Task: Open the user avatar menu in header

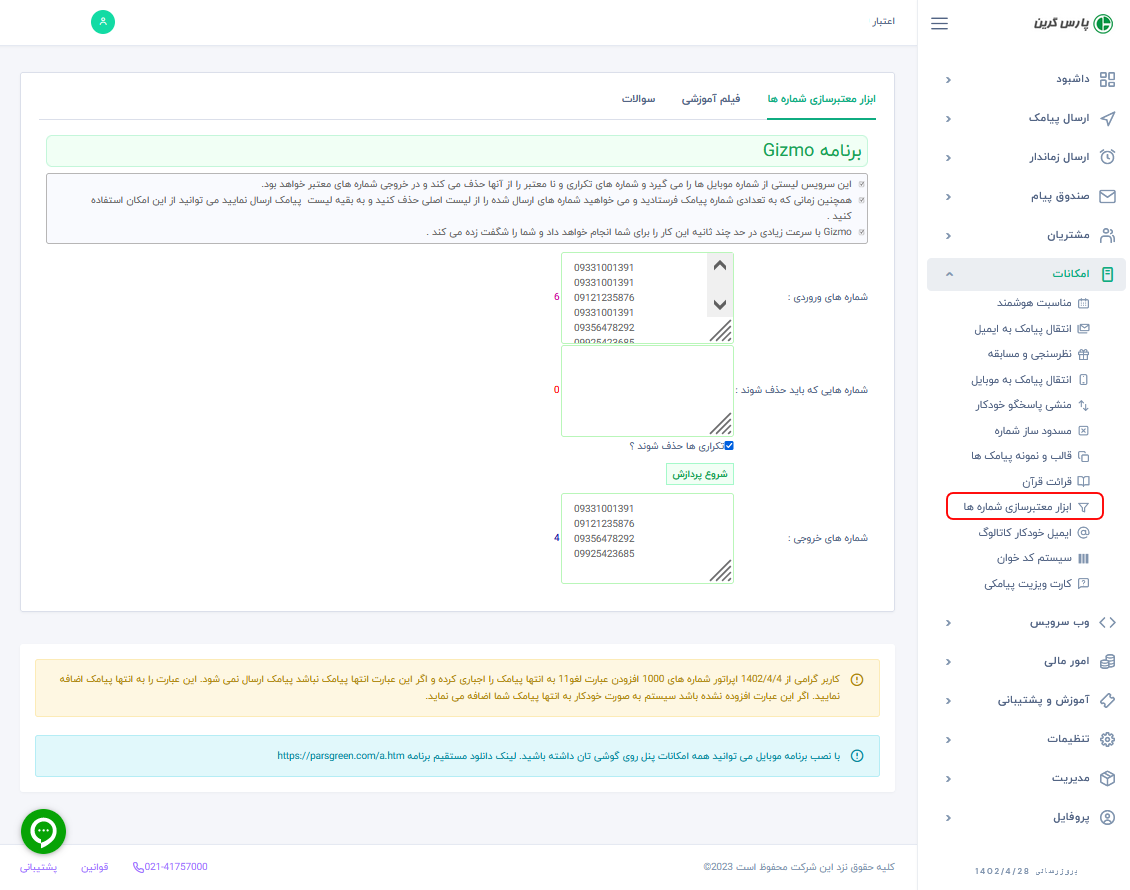Action: point(103,22)
